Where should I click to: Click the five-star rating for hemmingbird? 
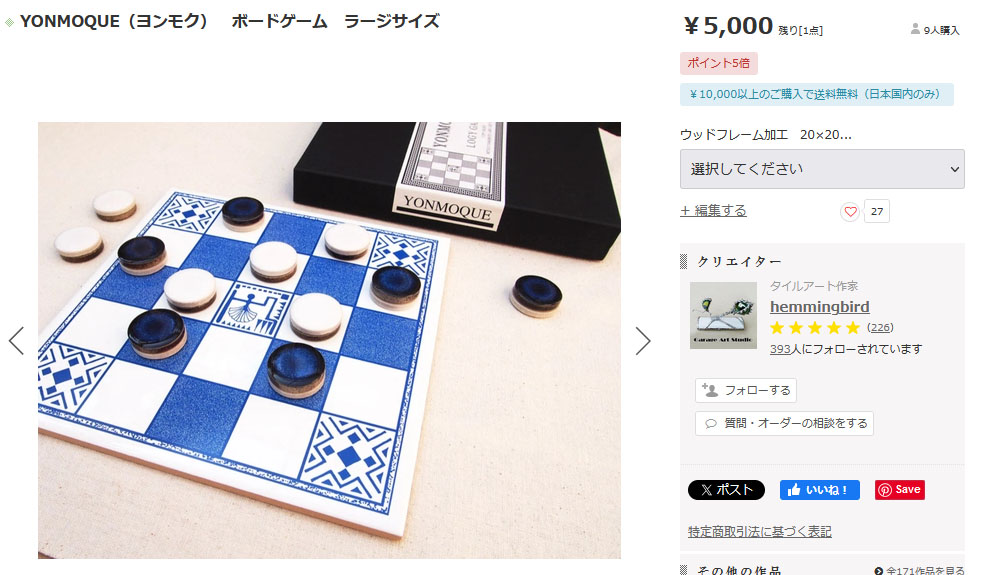pos(814,328)
